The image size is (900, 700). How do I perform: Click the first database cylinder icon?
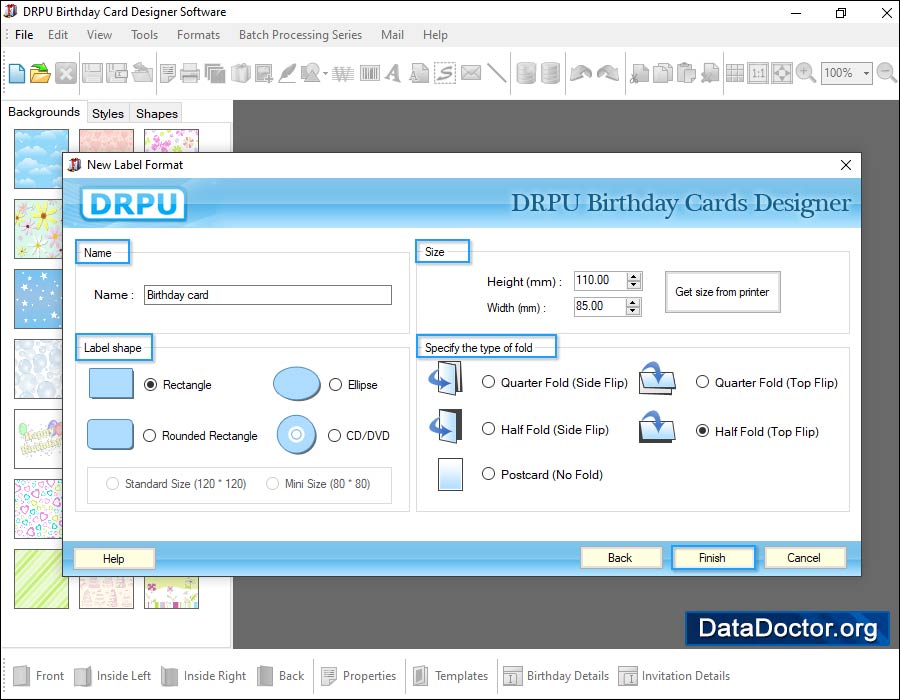[526, 73]
